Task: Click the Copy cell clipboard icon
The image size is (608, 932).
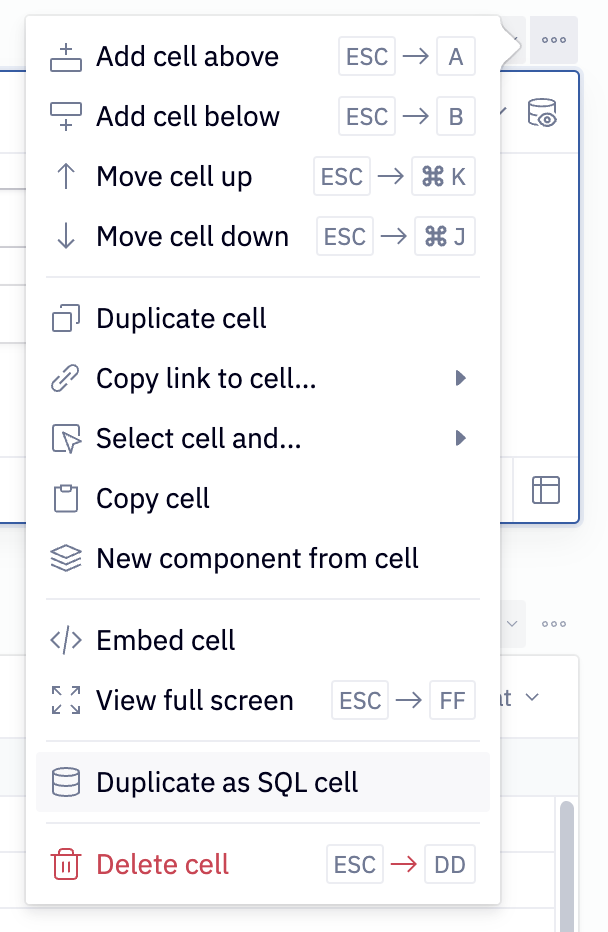Action: [x=66, y=498]
